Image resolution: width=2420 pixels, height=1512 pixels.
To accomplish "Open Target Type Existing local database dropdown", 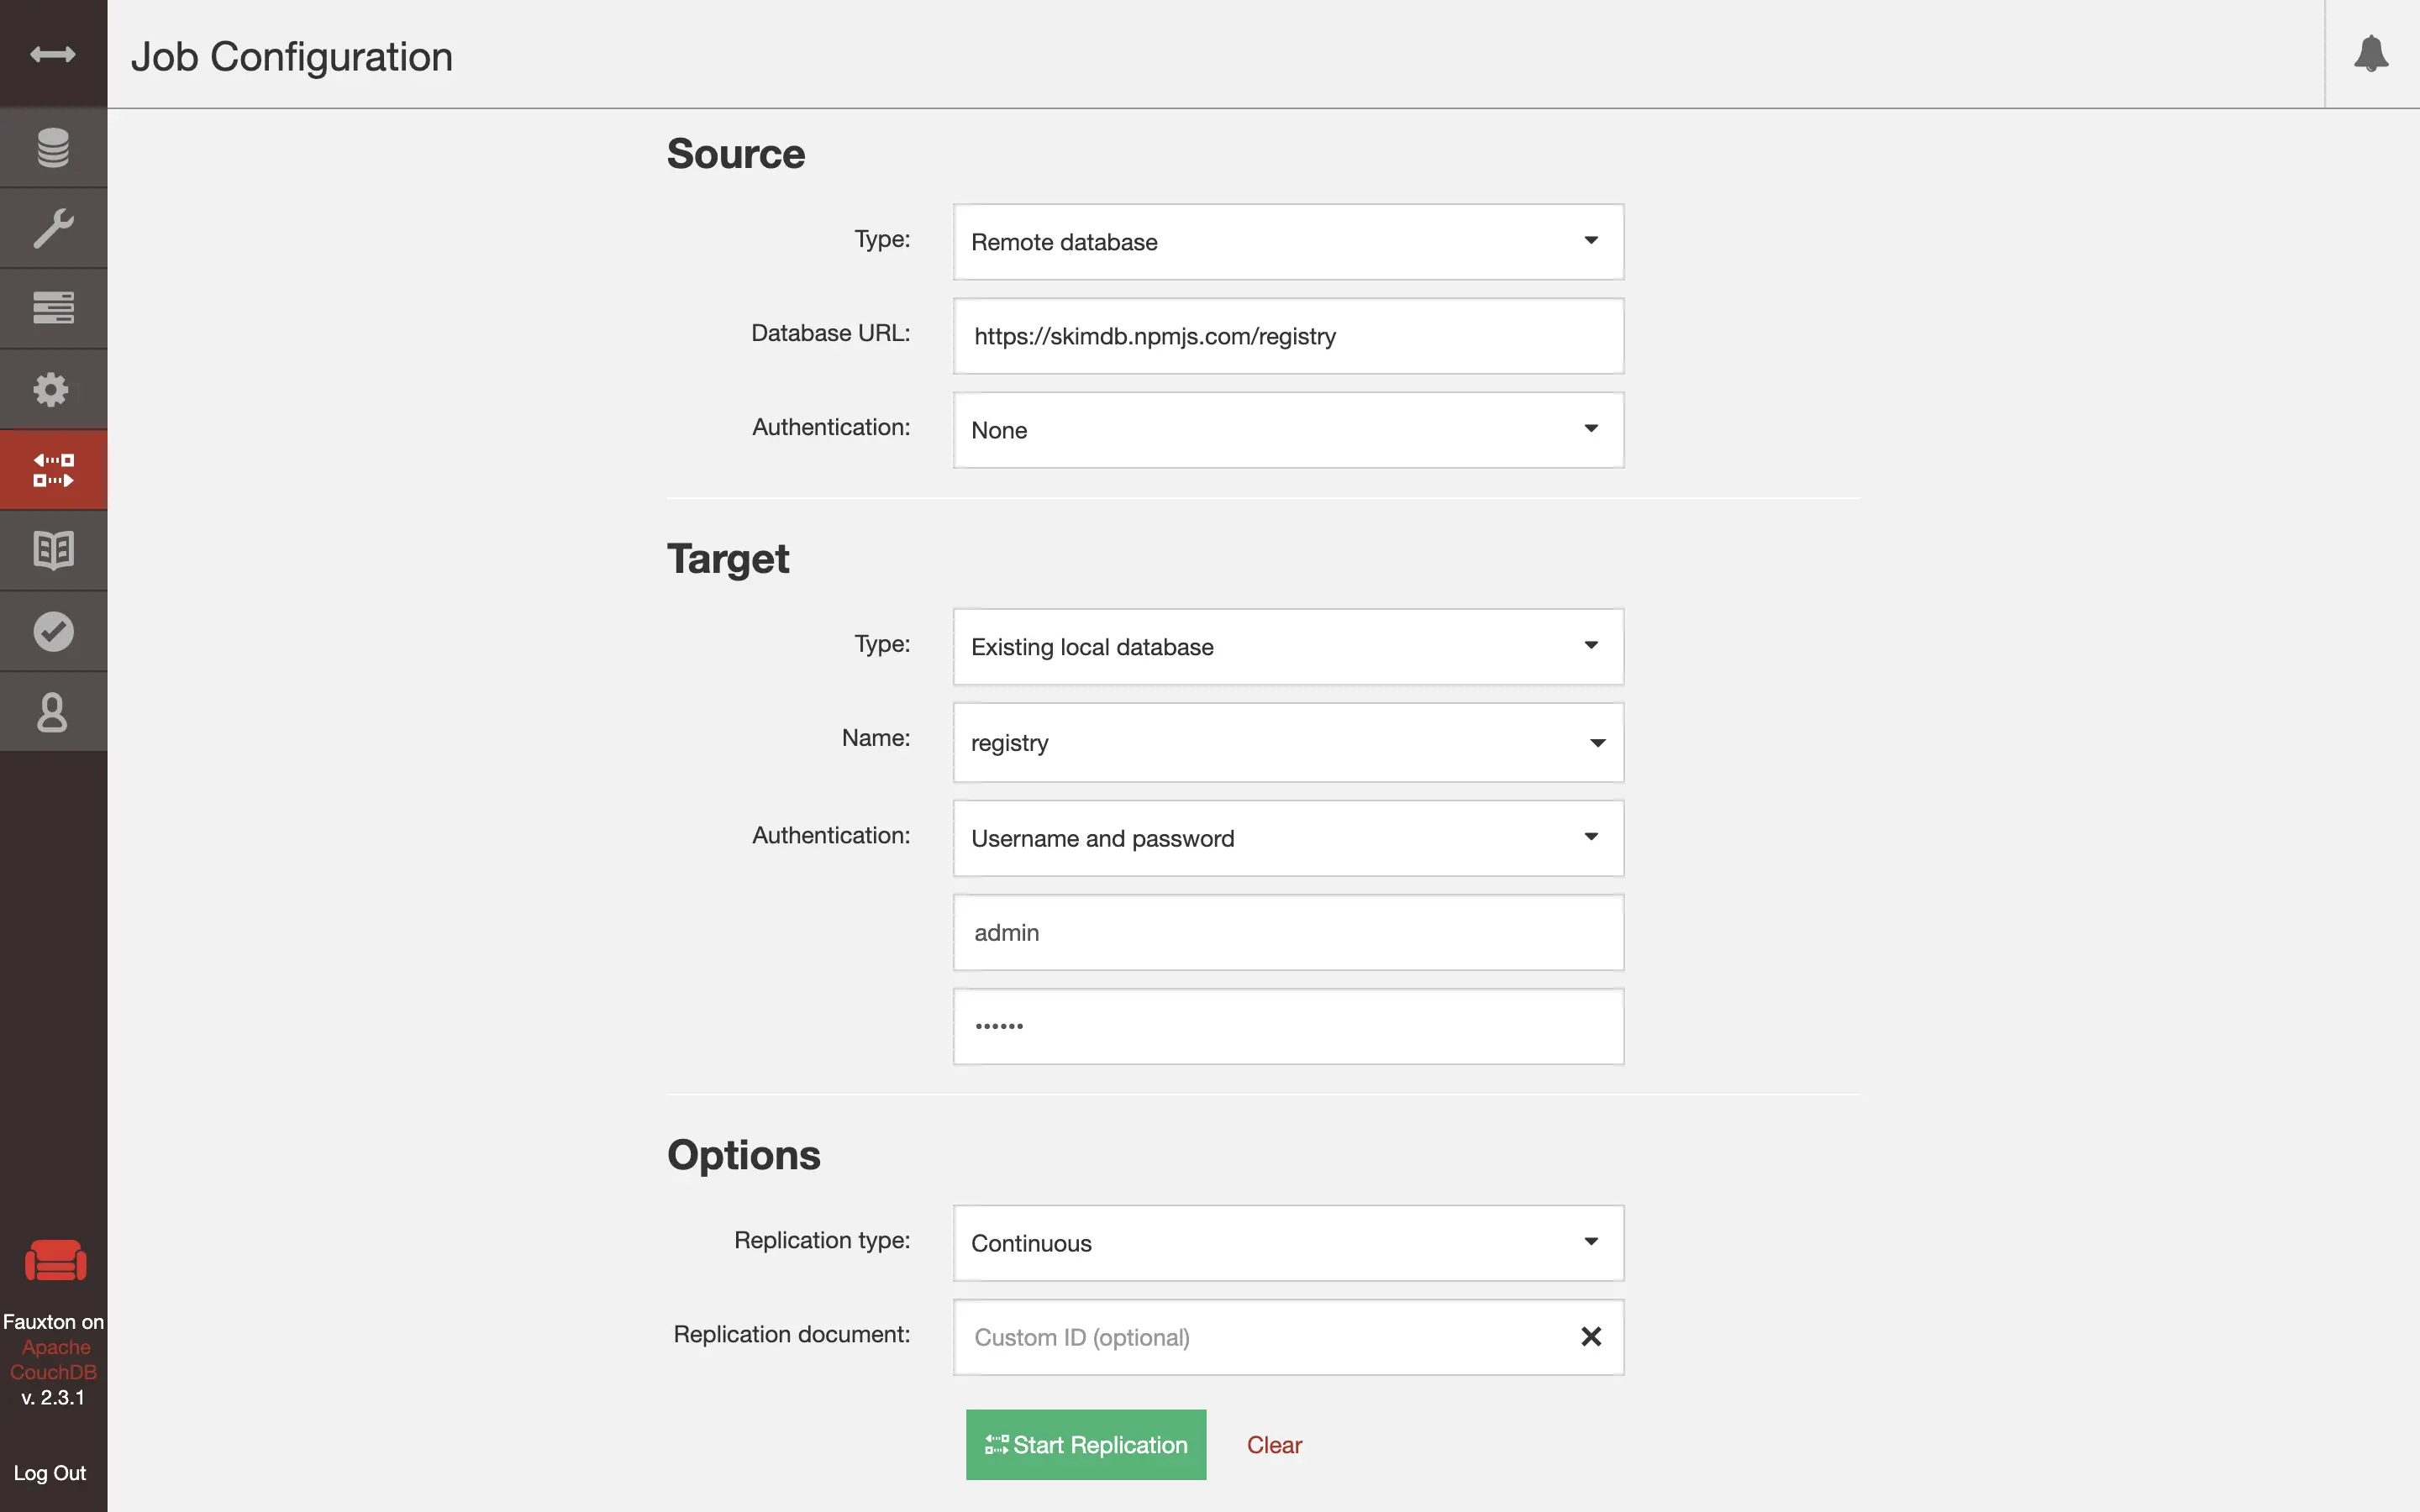I will coord(1287,647).
